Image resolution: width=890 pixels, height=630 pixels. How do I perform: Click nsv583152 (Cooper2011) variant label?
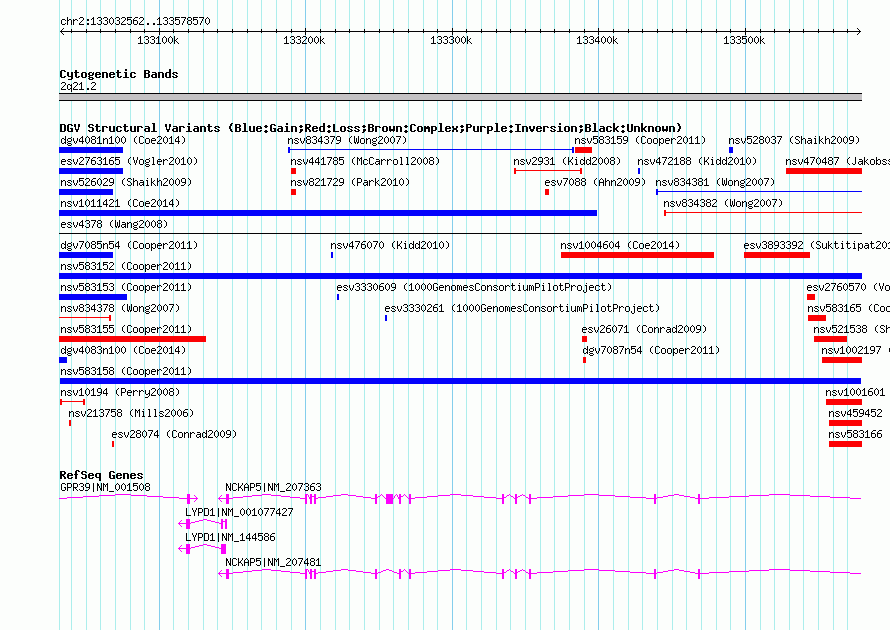coord(126,266)
